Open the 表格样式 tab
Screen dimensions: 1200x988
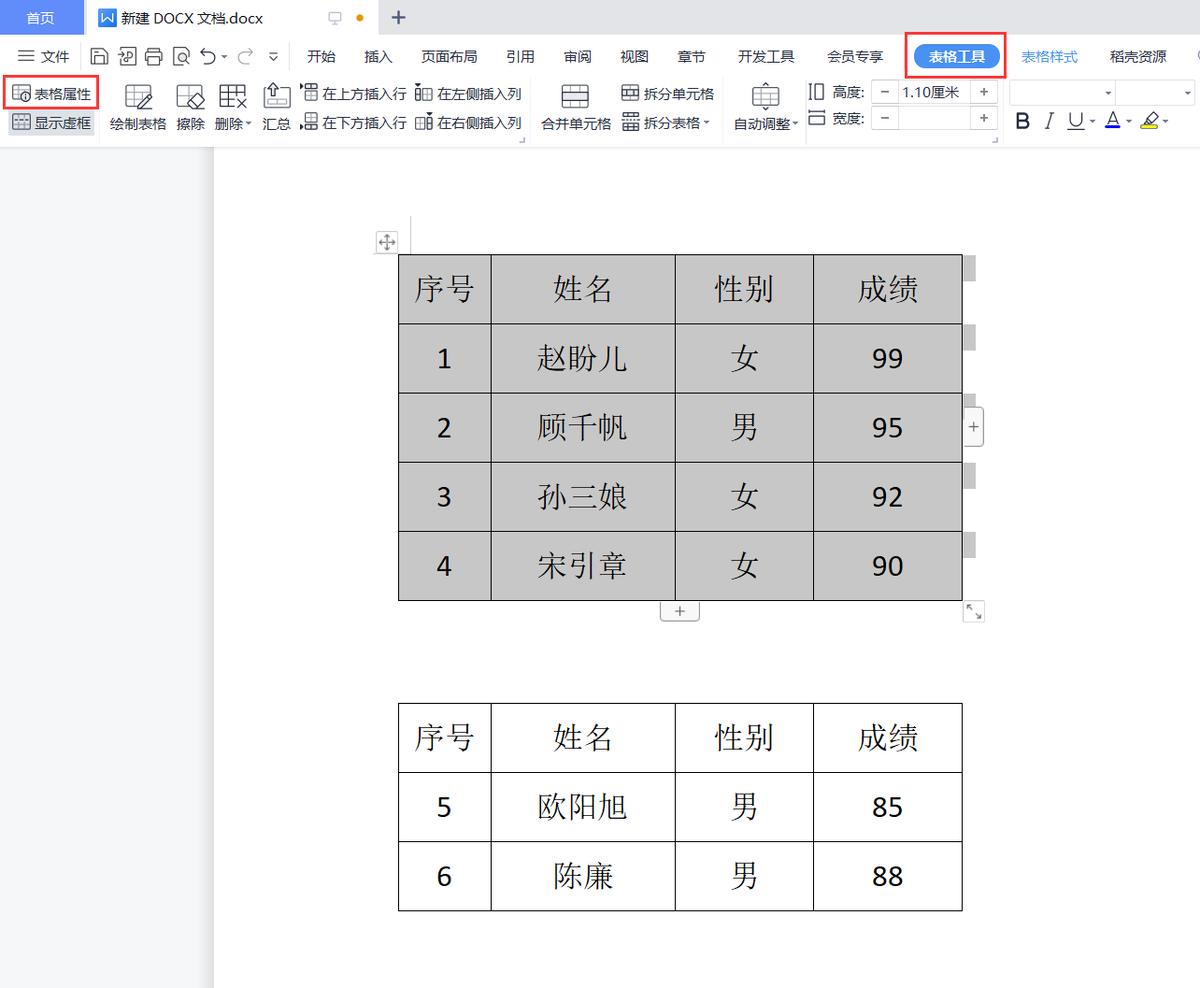click(x=1049, y=57)
